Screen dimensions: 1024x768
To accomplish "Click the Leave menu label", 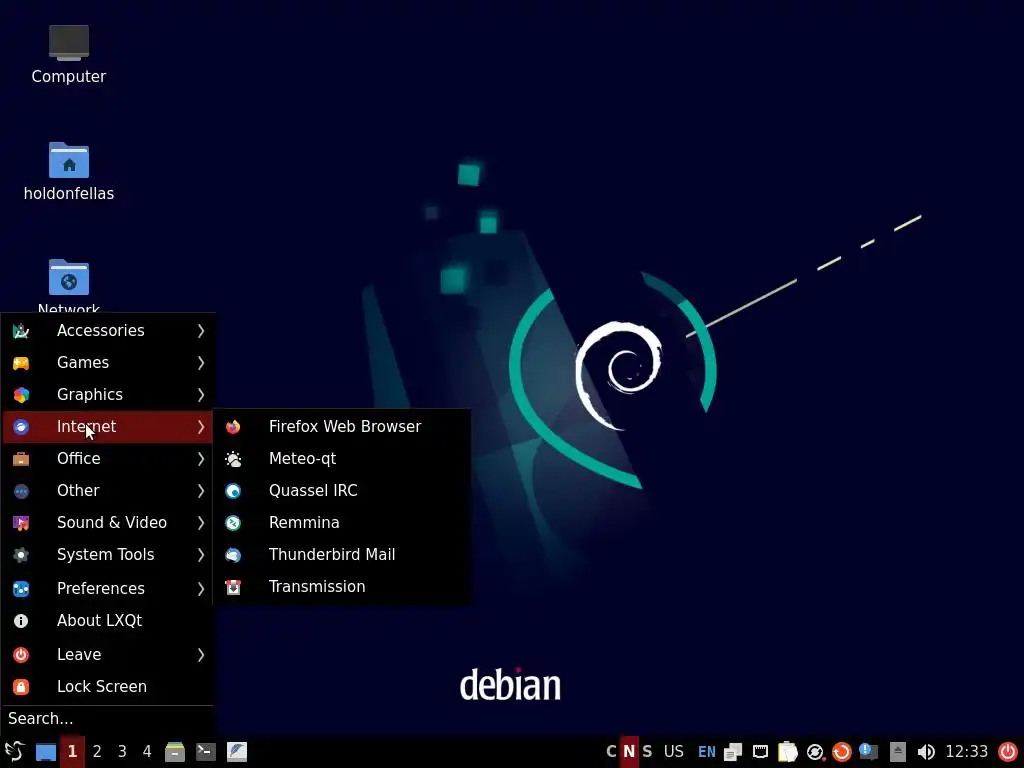I will point(79,654).
